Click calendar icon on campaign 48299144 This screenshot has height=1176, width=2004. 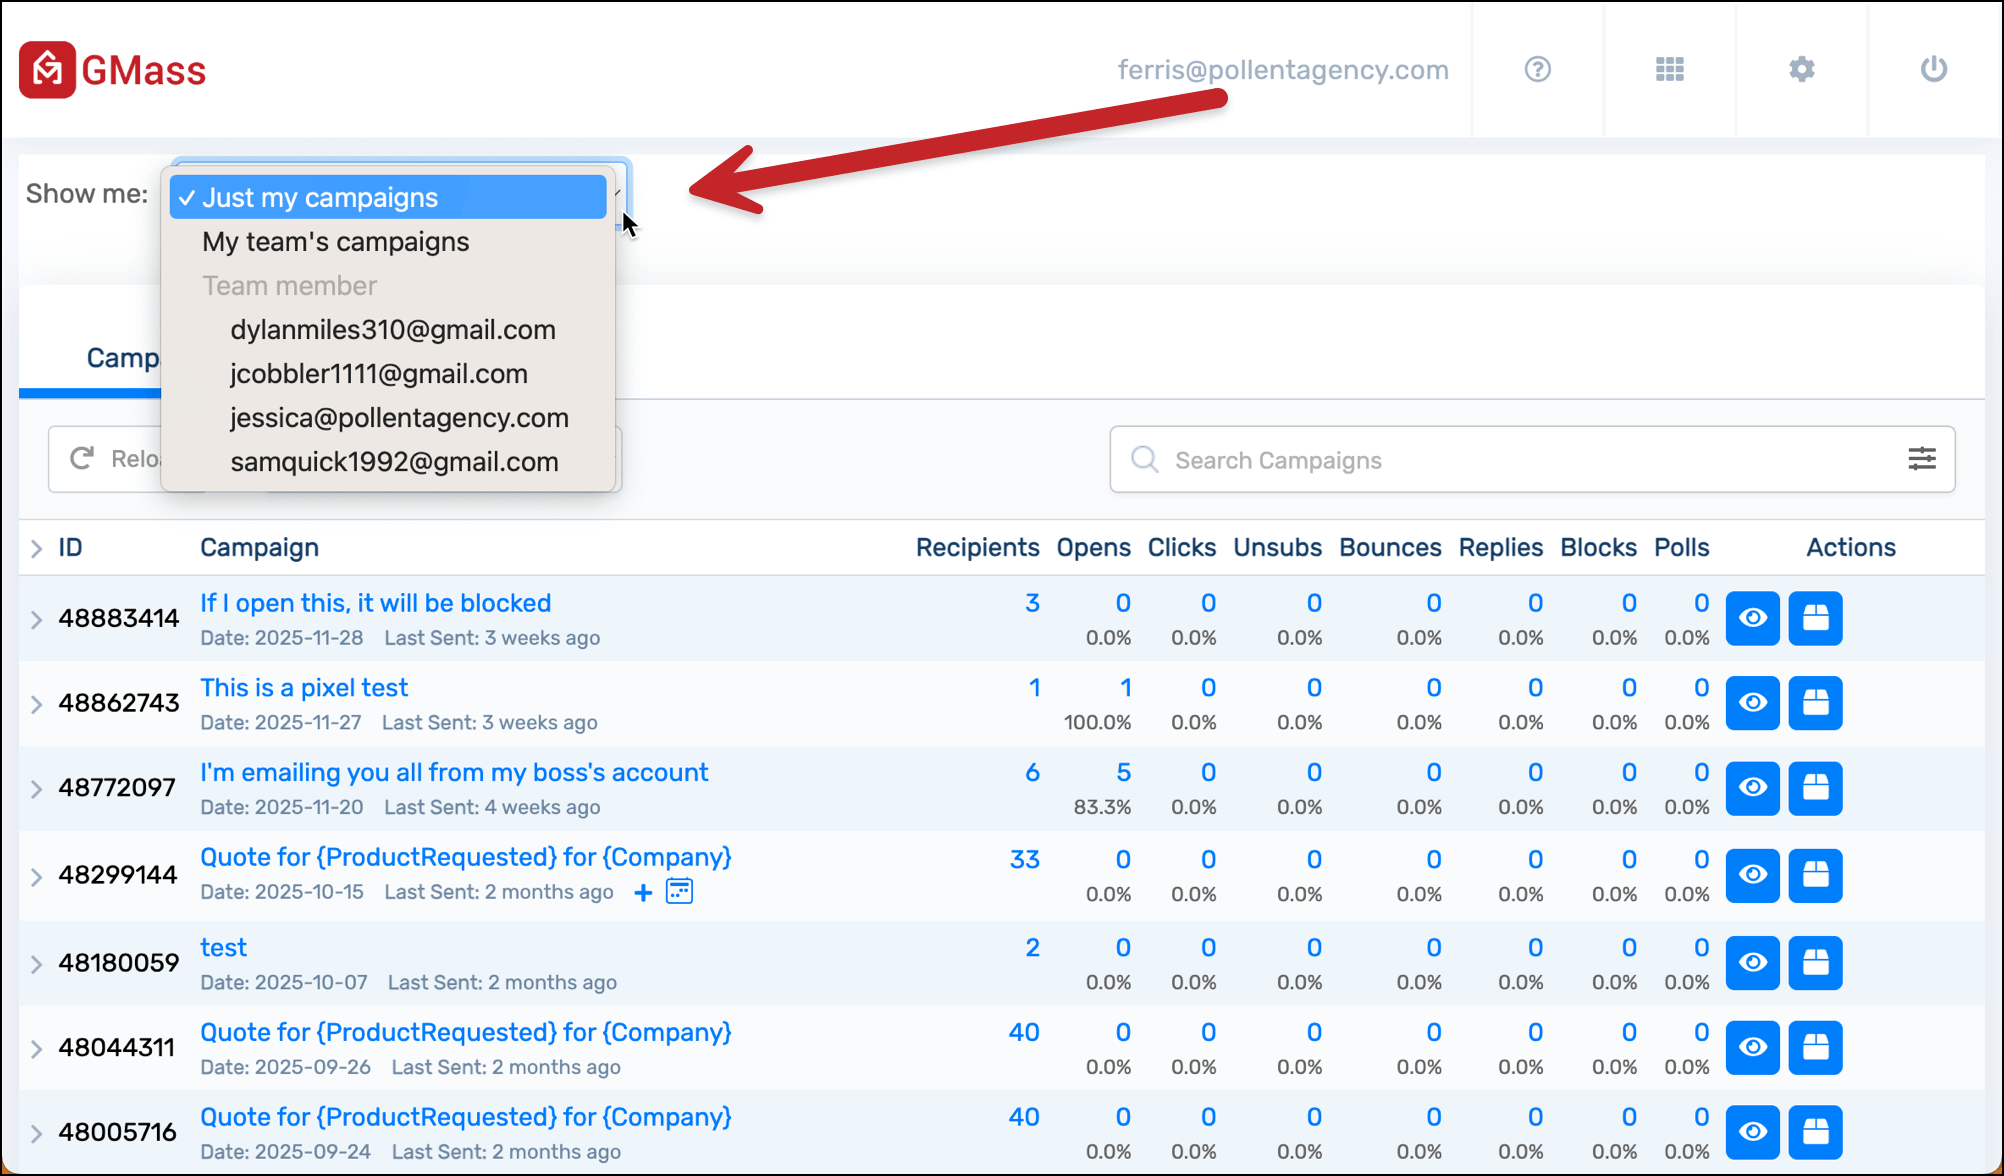[x=680, y=891]
